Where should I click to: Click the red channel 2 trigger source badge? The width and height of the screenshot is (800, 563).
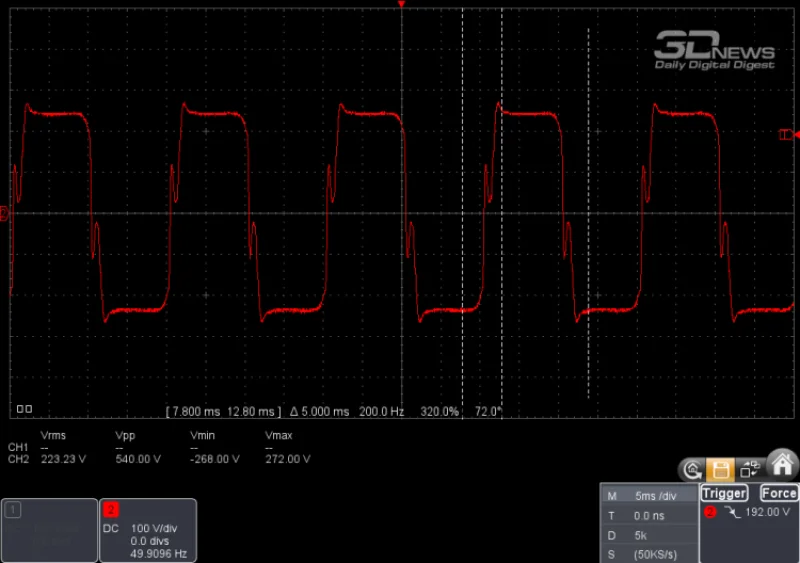click(710, 512)
